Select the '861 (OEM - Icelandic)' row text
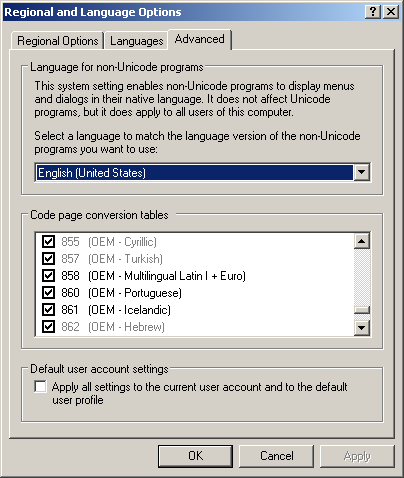 [116, 310]
